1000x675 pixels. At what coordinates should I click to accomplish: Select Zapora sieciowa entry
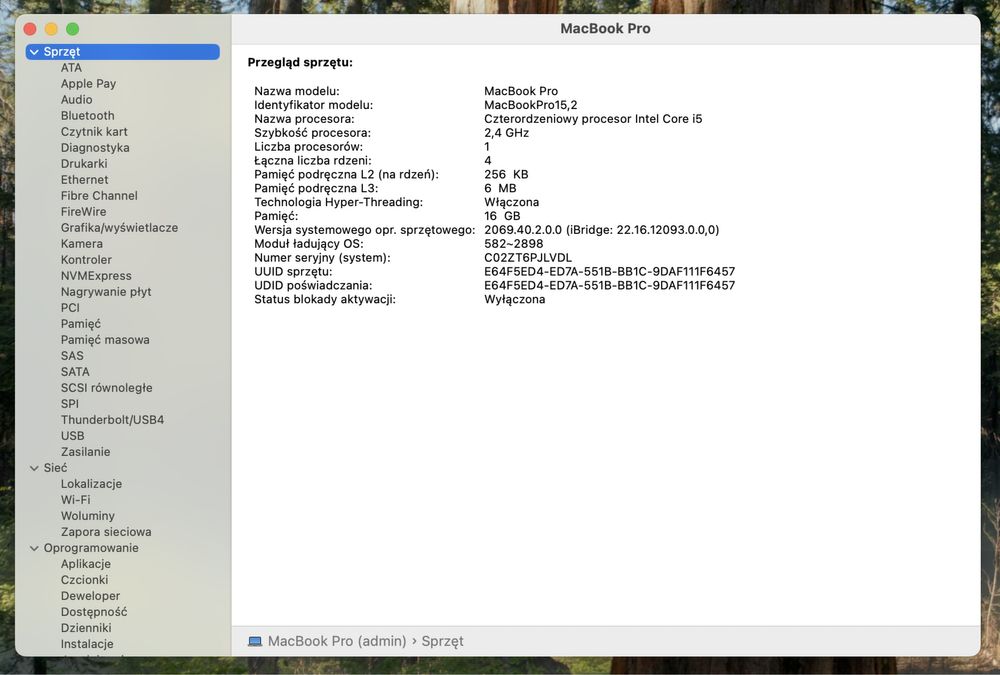click(x=106, y=531)
